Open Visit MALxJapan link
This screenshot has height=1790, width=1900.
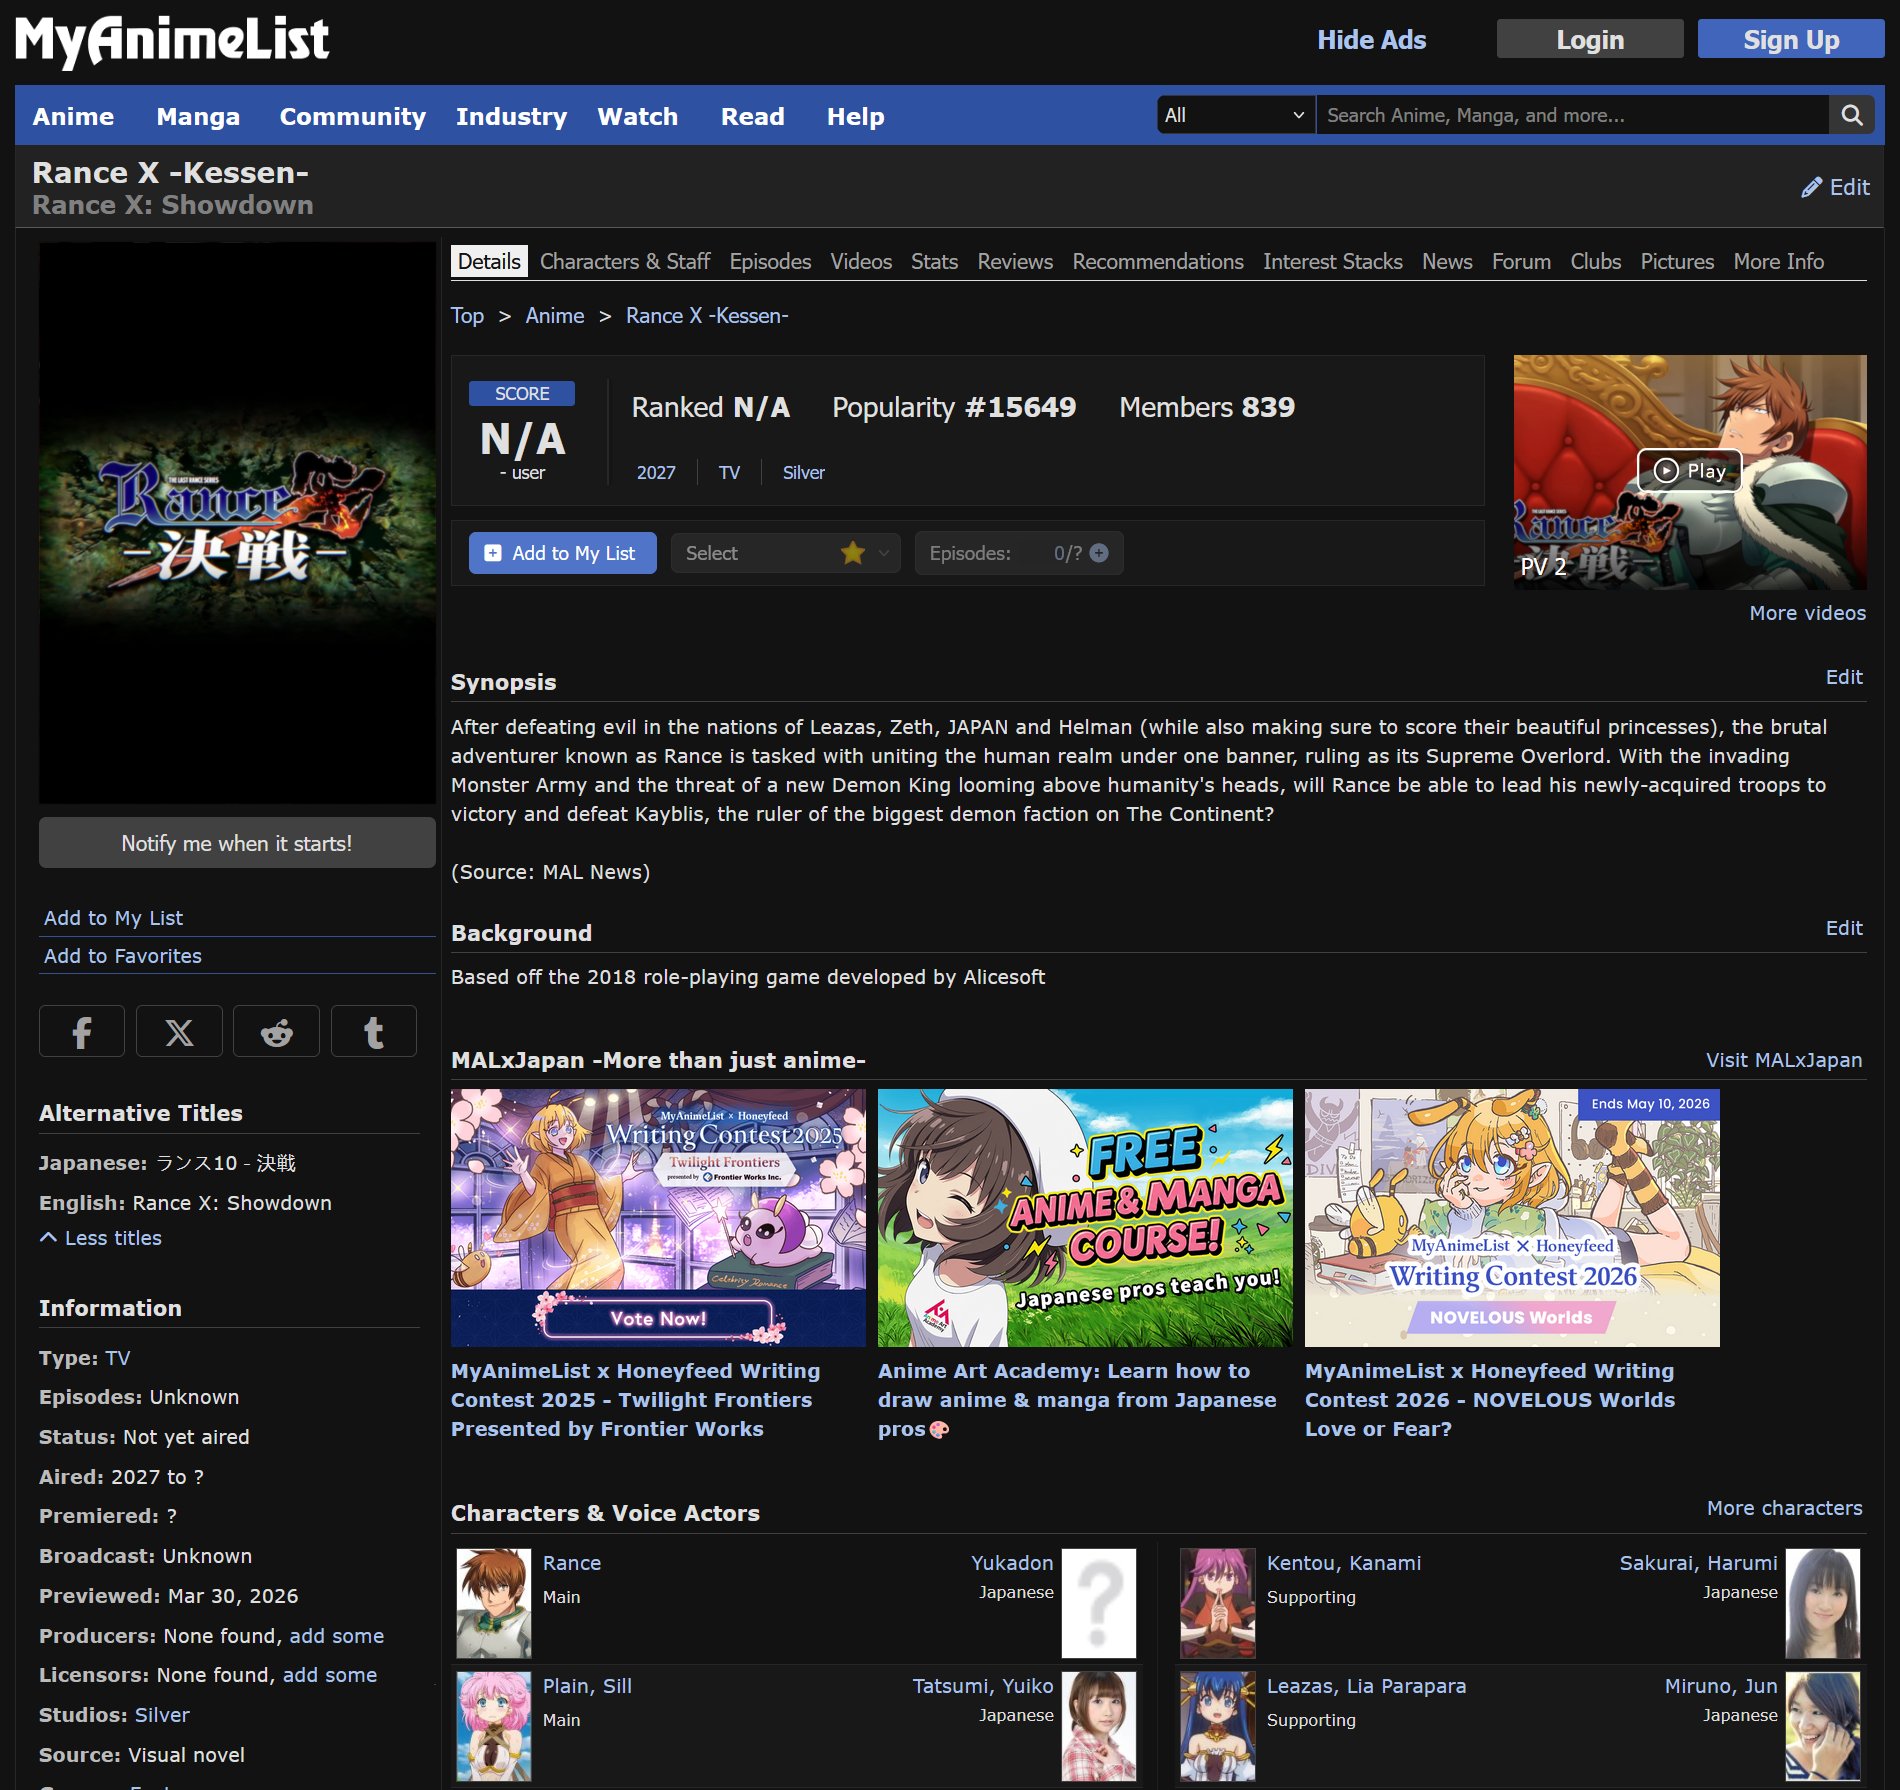[x=1784, y=1060]
